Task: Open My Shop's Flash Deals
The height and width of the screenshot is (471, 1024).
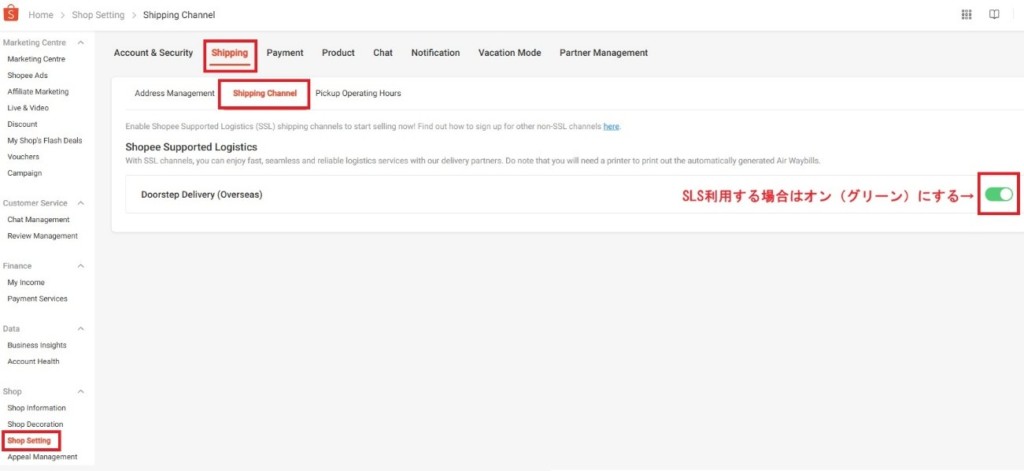Action: click(44, 140)
